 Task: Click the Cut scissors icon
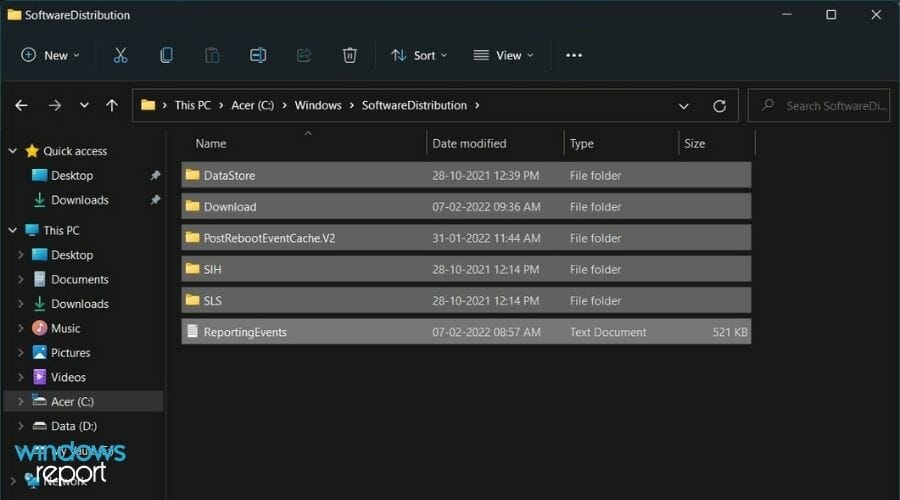click(120, 55)
